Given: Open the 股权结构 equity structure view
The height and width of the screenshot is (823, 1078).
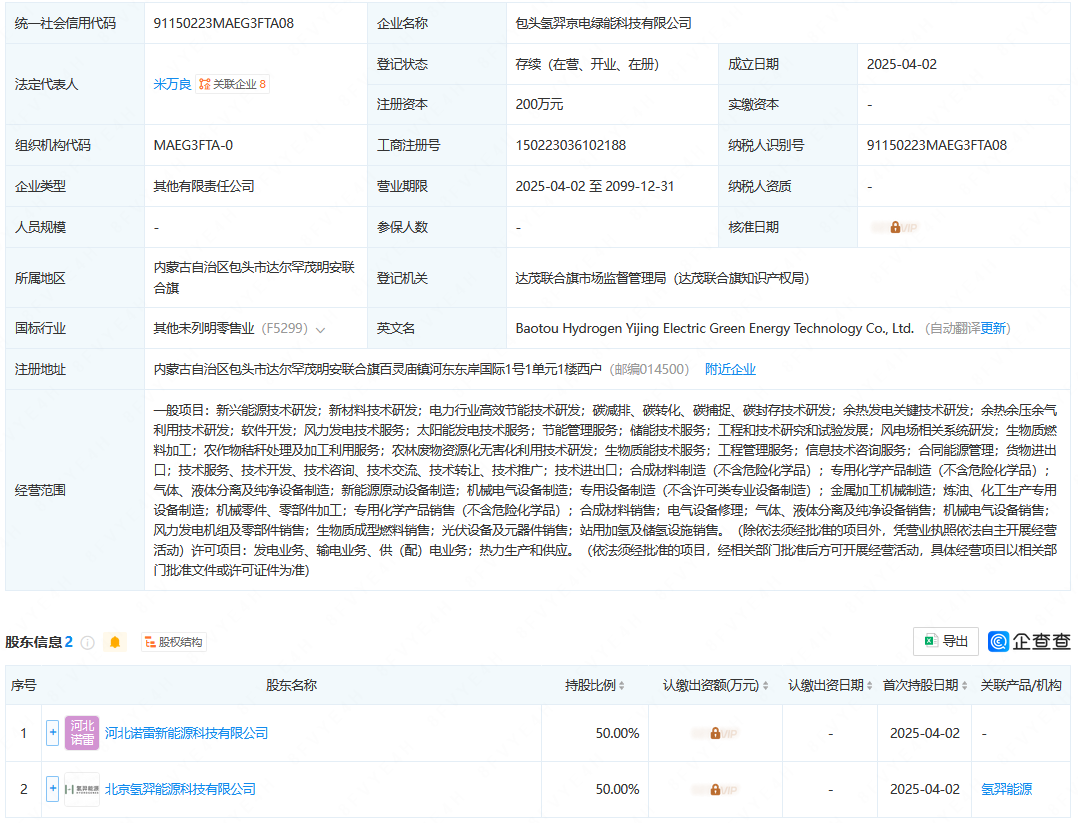Looking at the screenshot, I should (173, 642).
